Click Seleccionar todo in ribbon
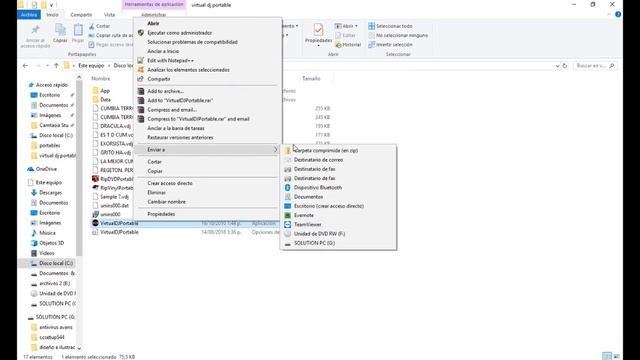 pyautogui.click(x=390, y=26)
